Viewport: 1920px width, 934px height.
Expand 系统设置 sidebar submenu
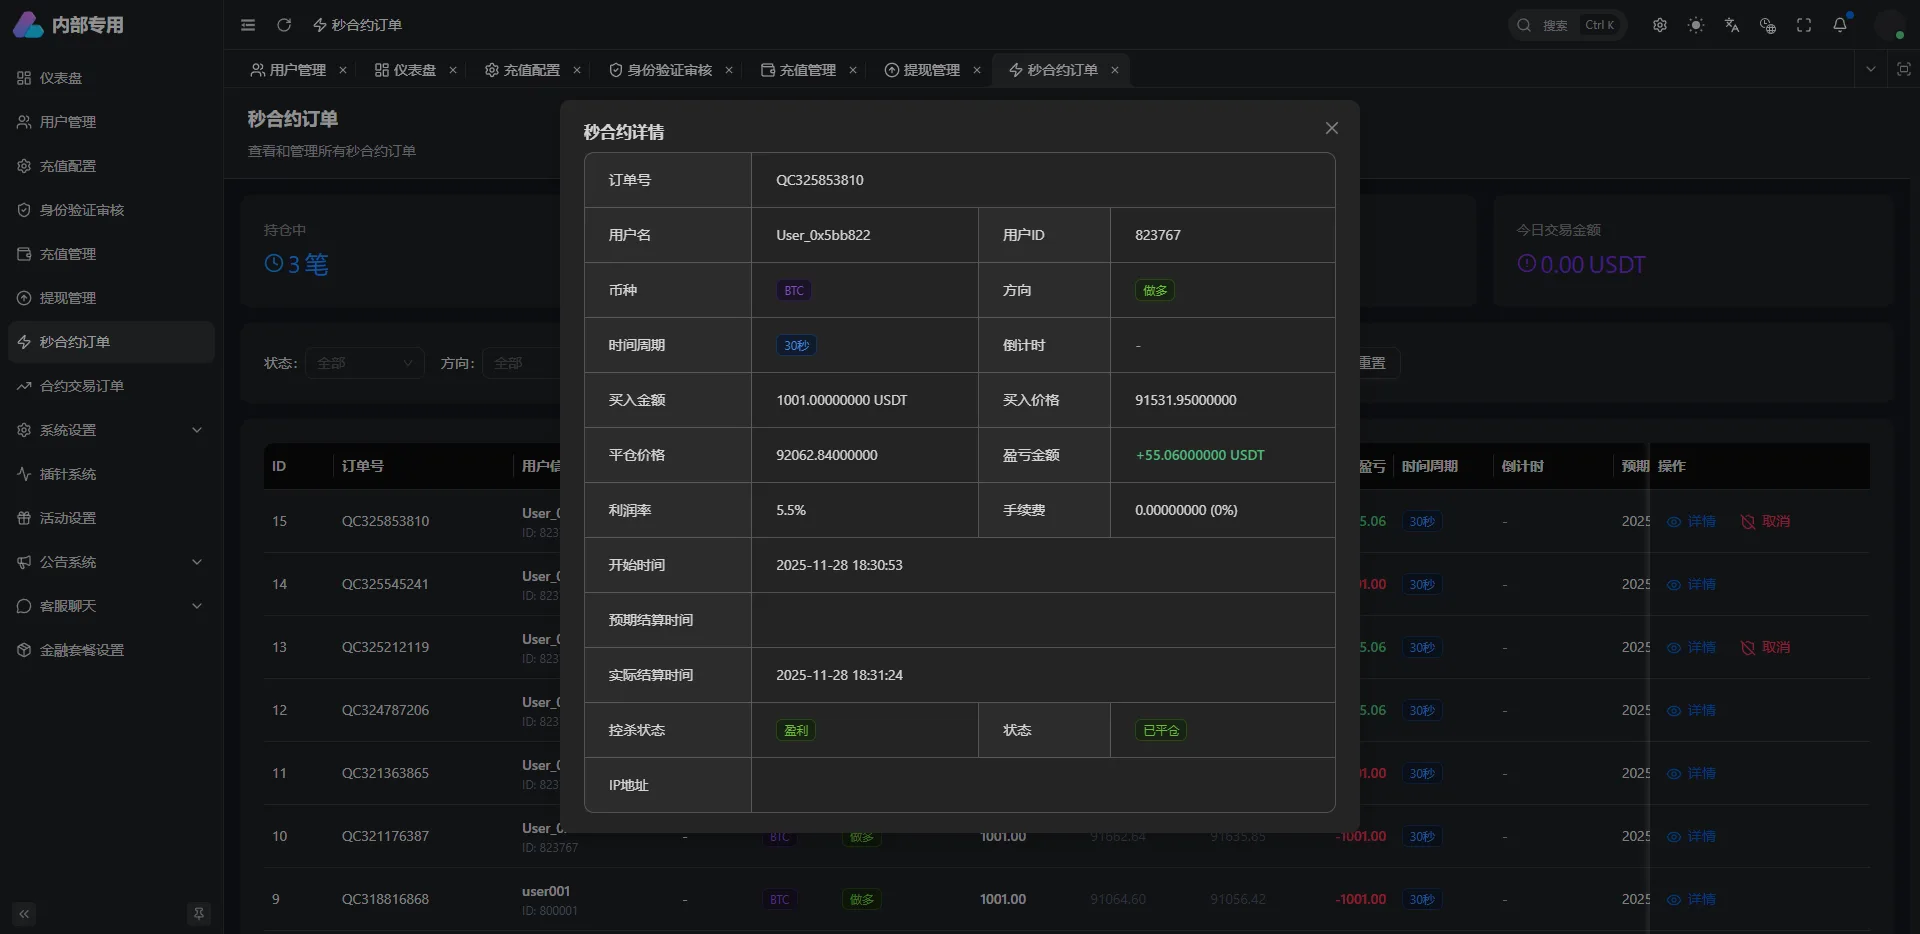(110, 430)
